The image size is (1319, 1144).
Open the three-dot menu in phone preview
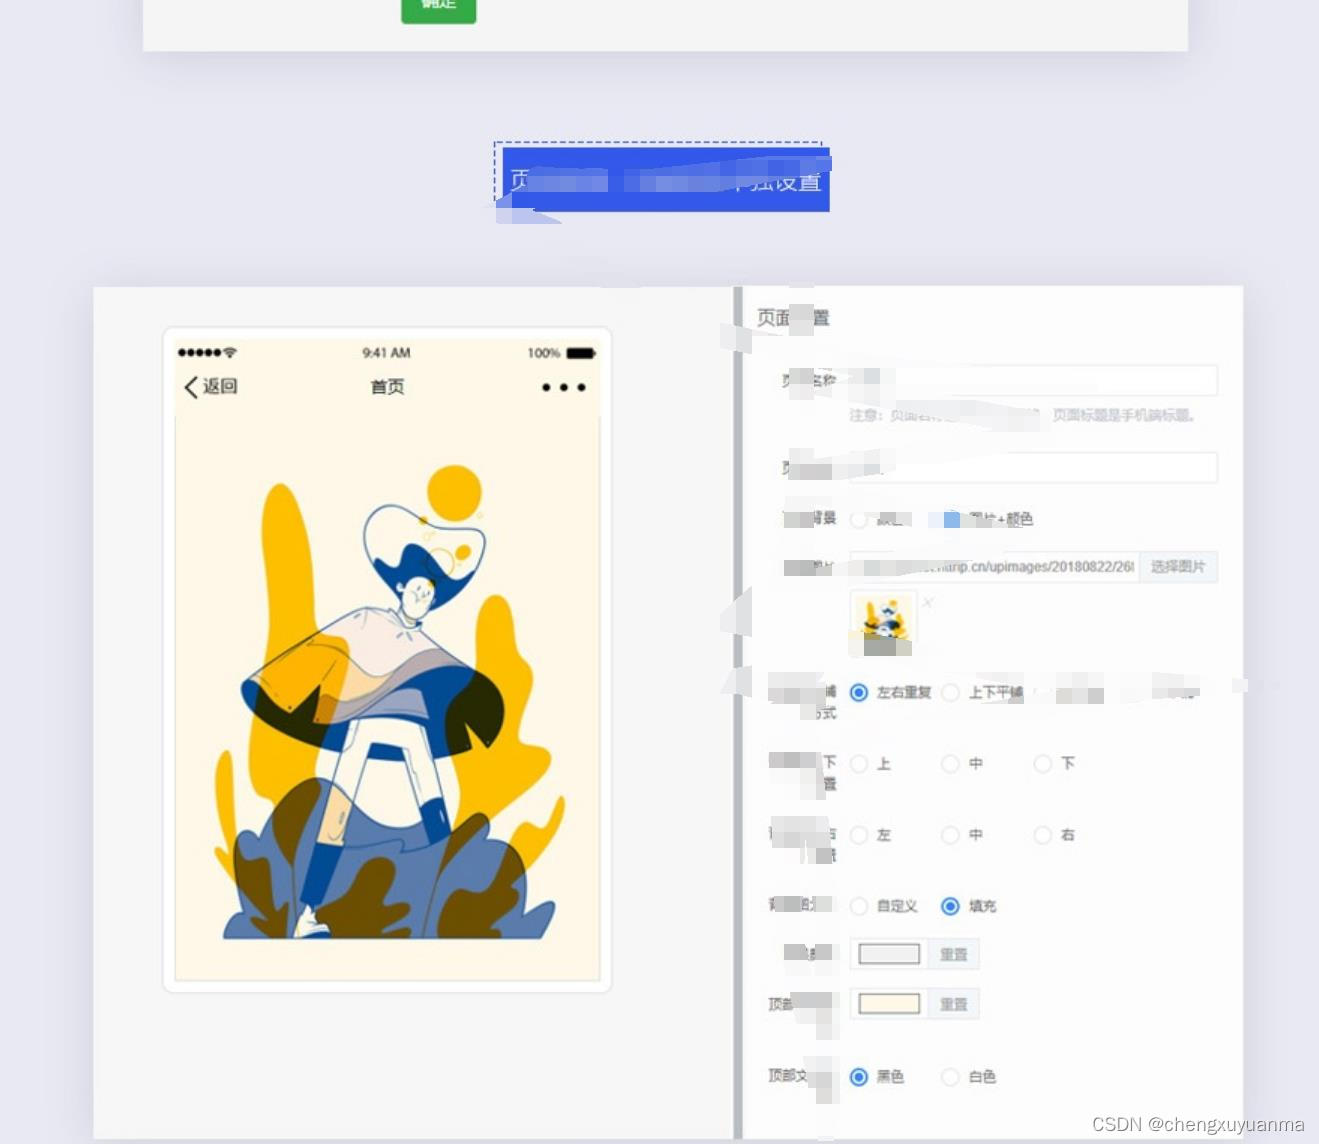click(x=564, y=387)
